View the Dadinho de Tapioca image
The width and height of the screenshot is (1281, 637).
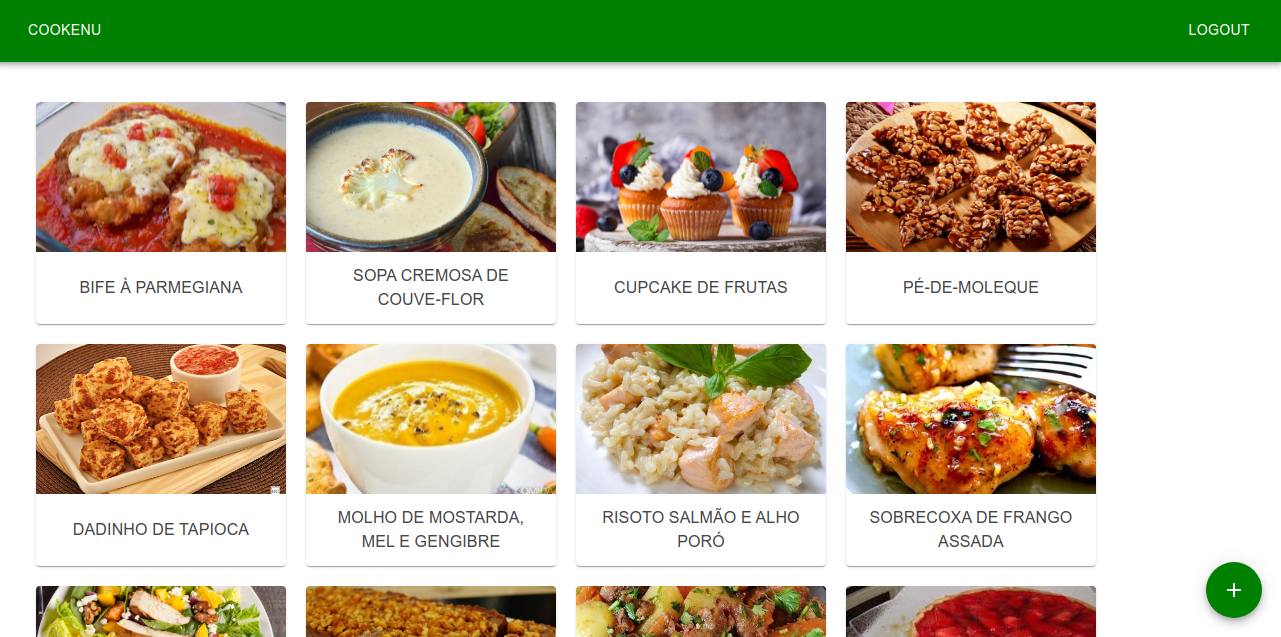pyautogui.click(x=161, y=419)
